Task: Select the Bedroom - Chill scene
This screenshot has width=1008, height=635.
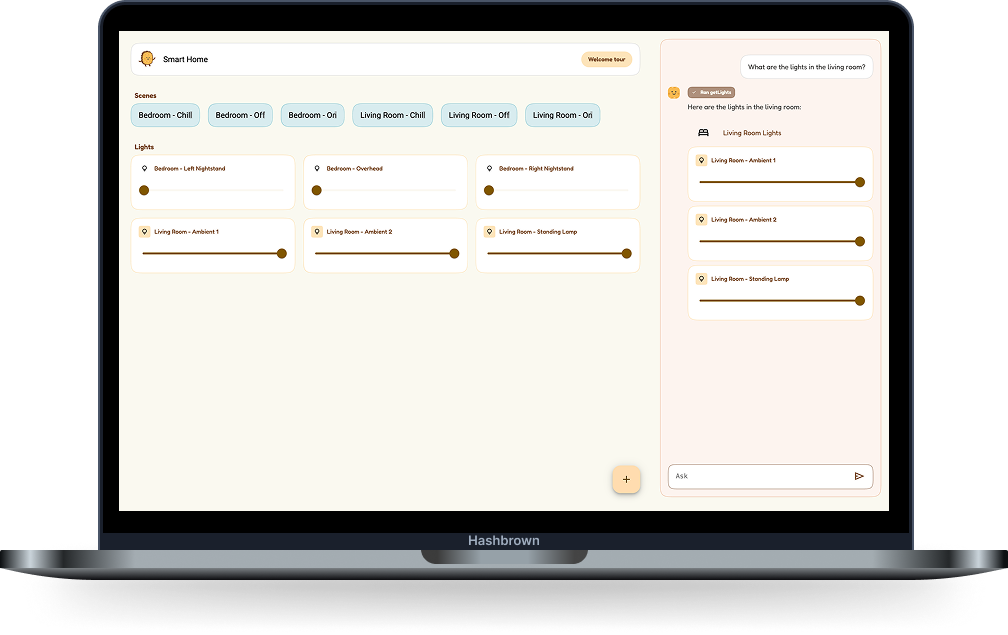Action: 165,115
